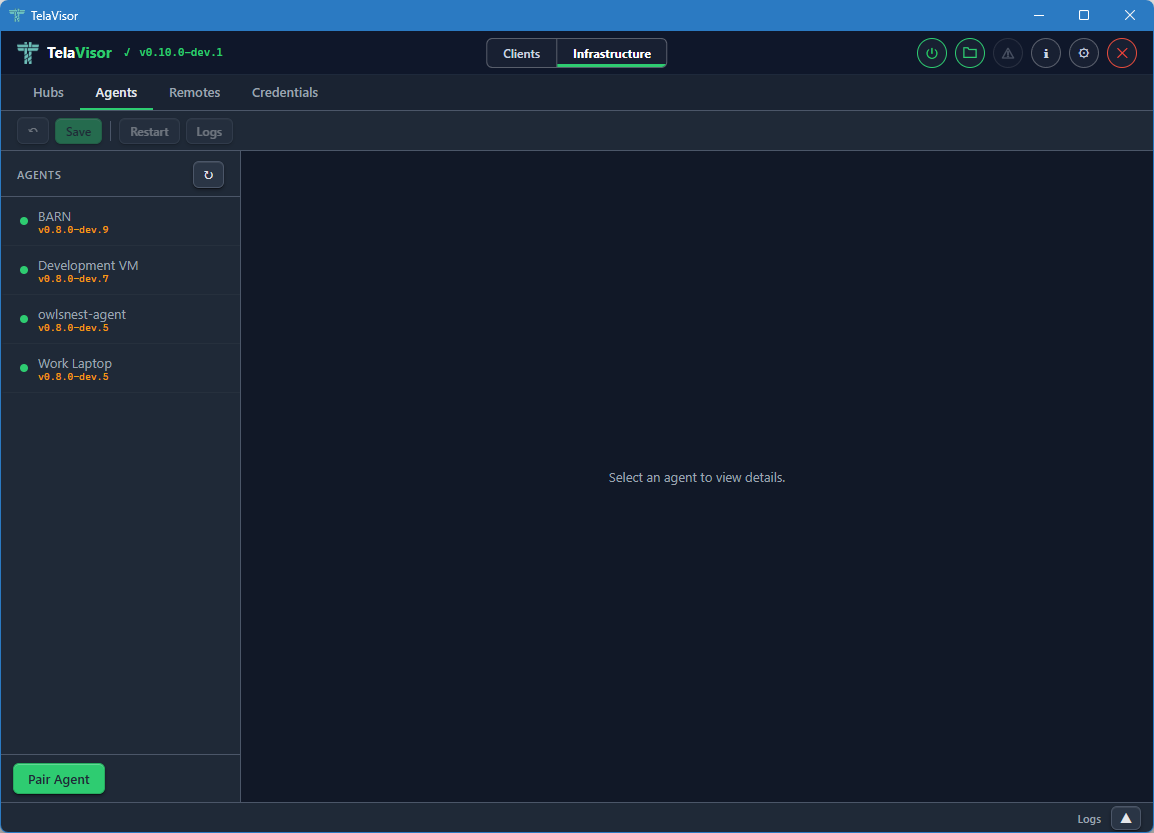
Task: Toggle Development VM status indicator
Action: click(x=23, y=270)
